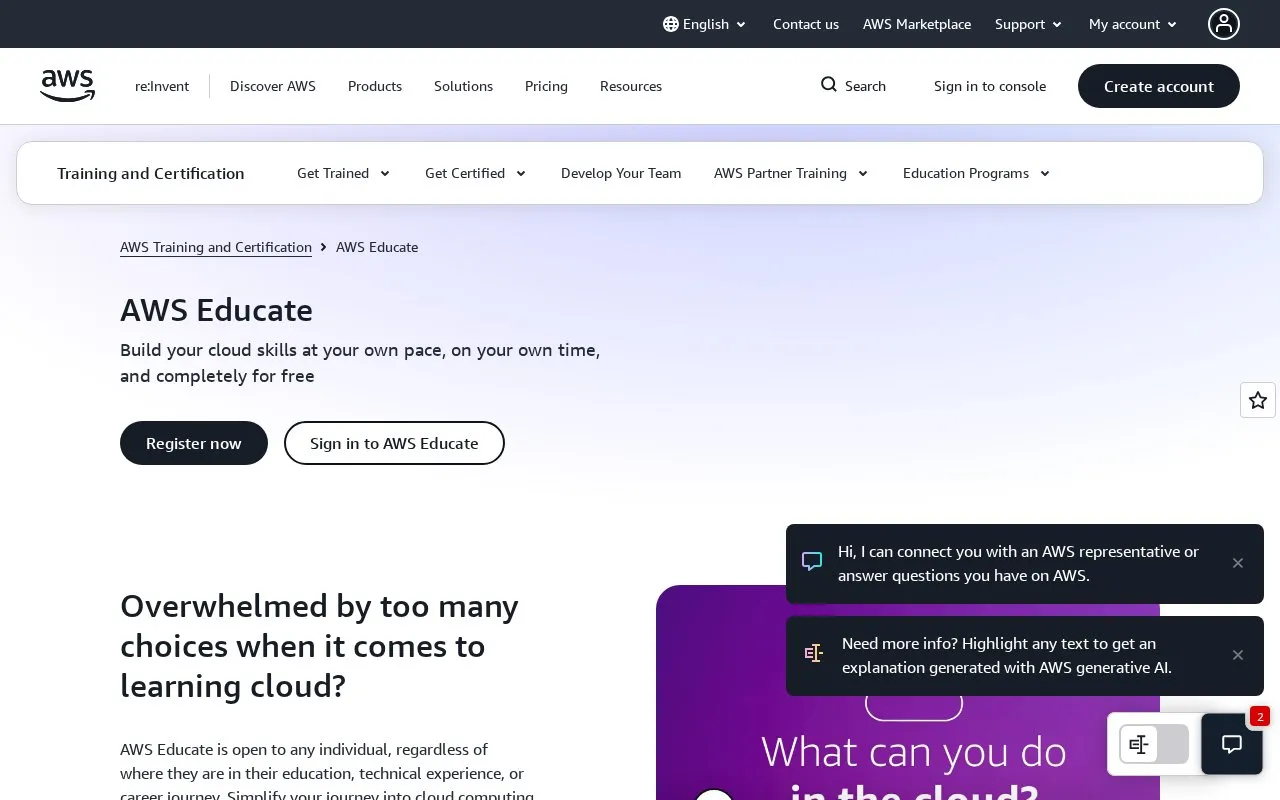The height and width of the screenshot is (800, 1280).
Task: Click Sign in to AWS Educate button
Action: tap(394, 443)
